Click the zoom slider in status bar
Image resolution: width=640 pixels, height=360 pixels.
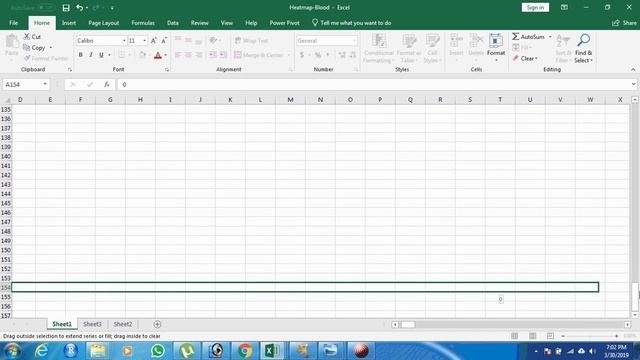590,336
